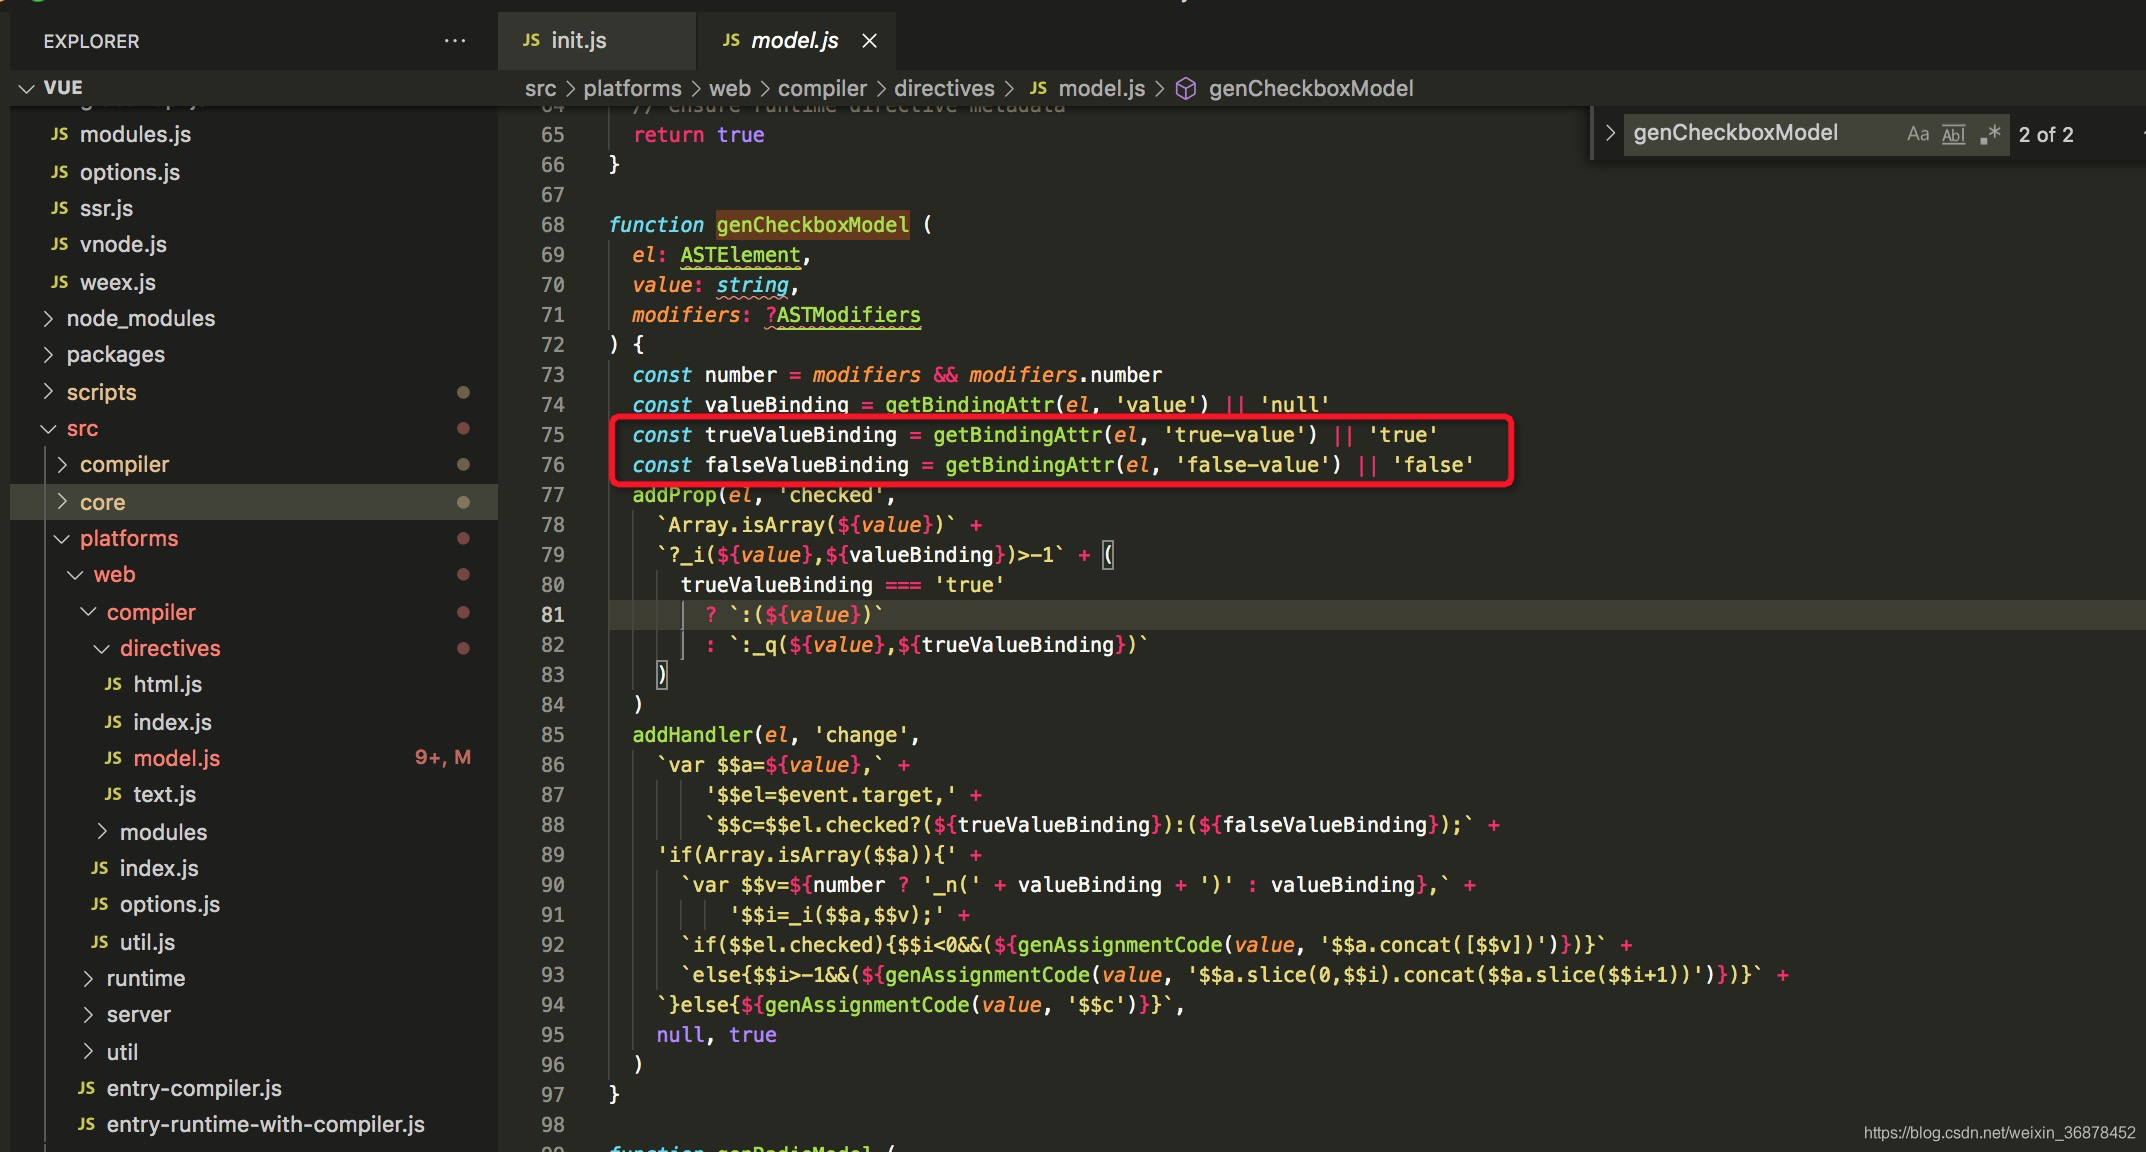The image size is (2146, 1152).
Task: Toggle Use Regular Expression in search
Action: pyautogui.click(x=1991, y=133)
